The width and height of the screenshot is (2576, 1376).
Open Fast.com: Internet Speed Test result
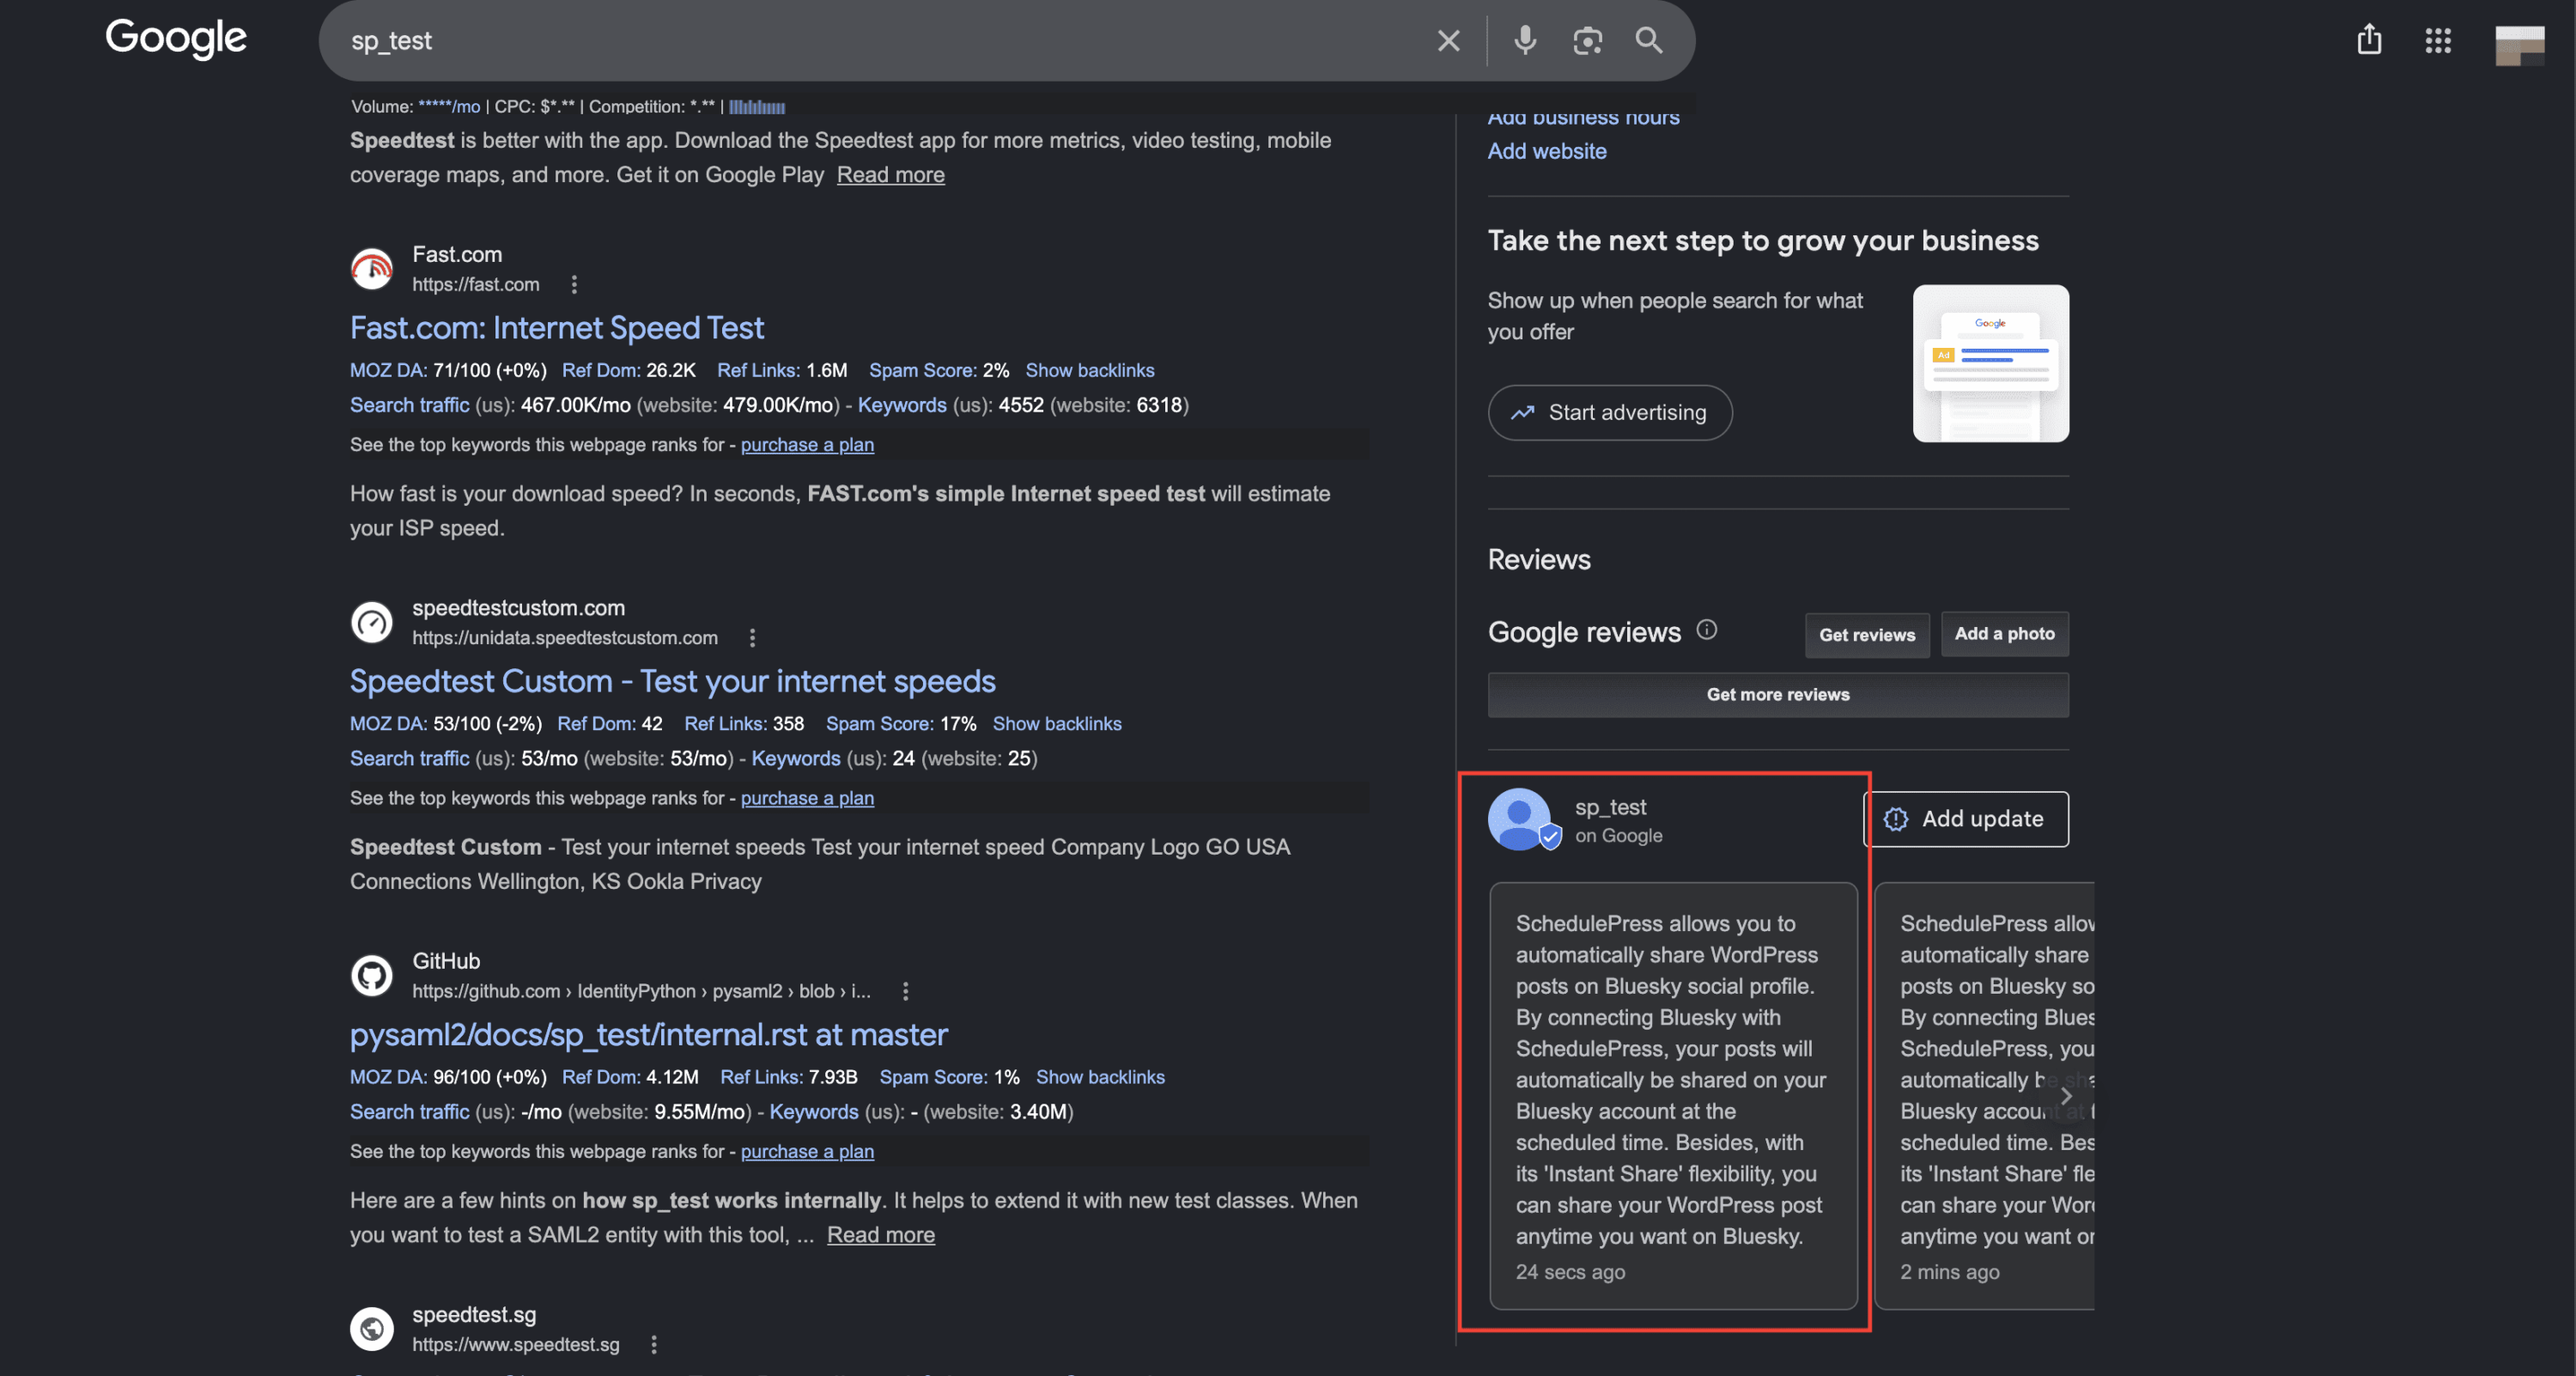[557, 328]
